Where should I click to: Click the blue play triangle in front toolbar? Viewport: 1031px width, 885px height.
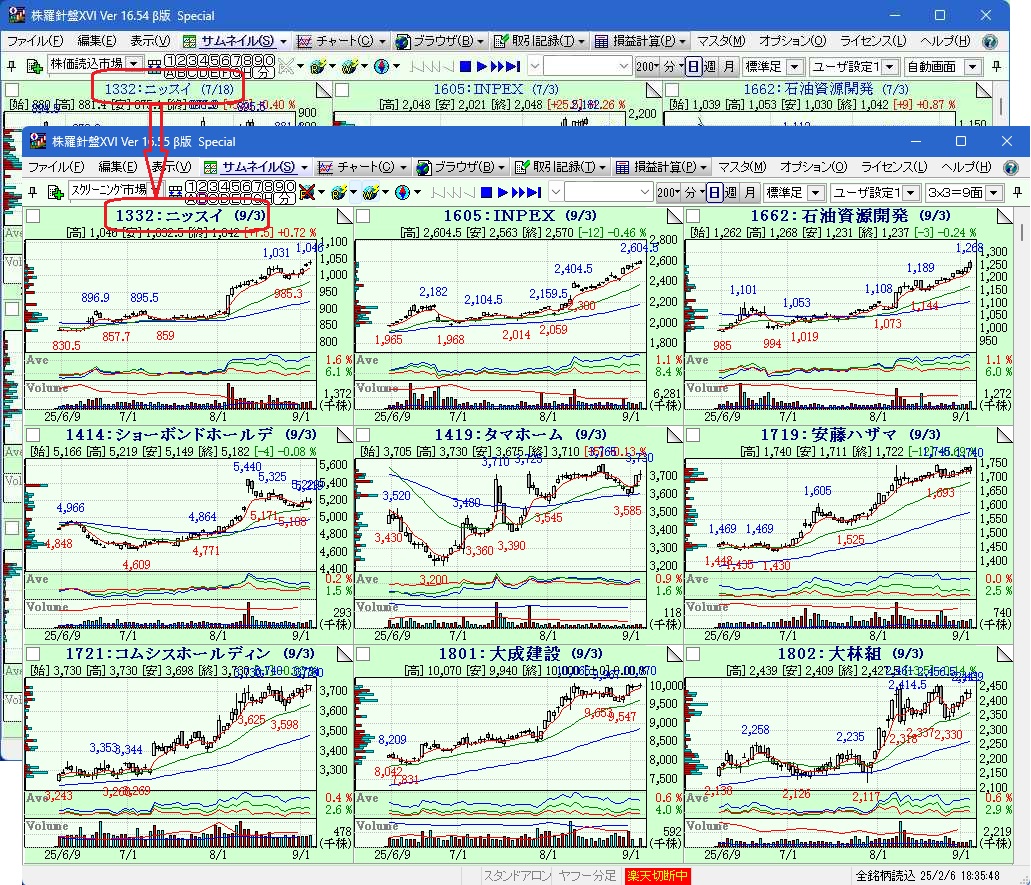pos(503,192)
